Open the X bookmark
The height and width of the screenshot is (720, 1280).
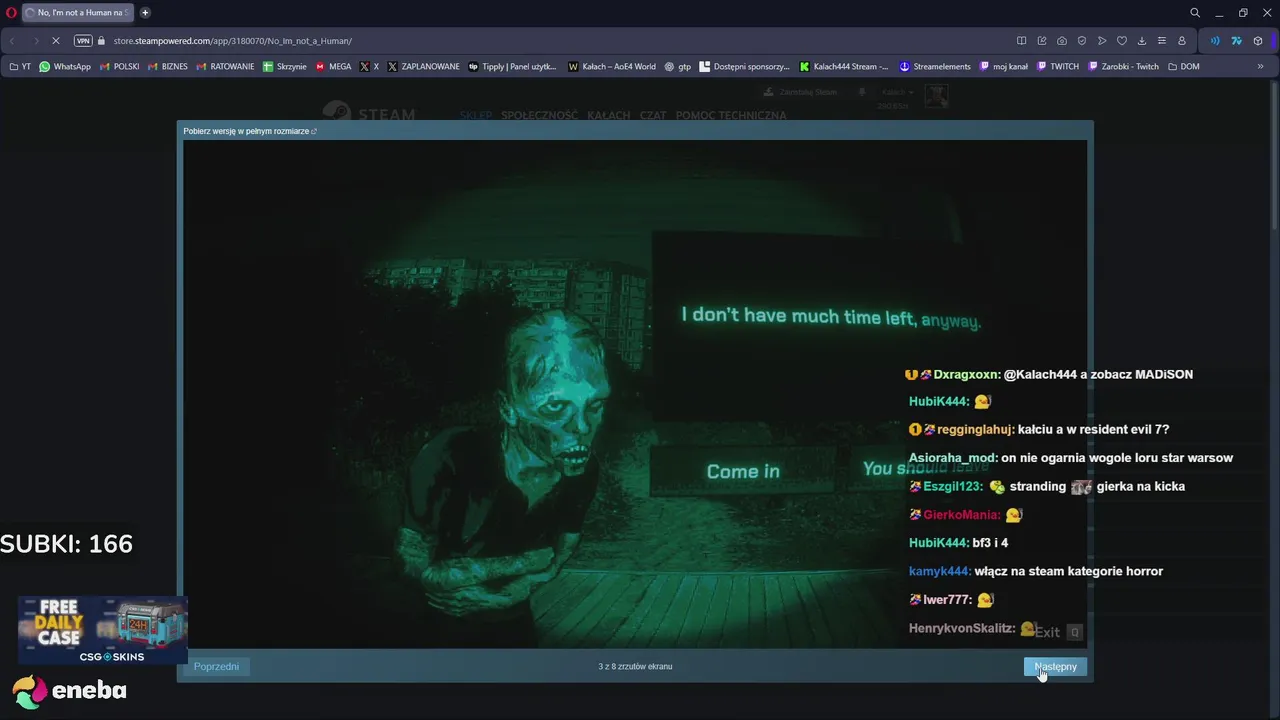[x=370, y=66]
